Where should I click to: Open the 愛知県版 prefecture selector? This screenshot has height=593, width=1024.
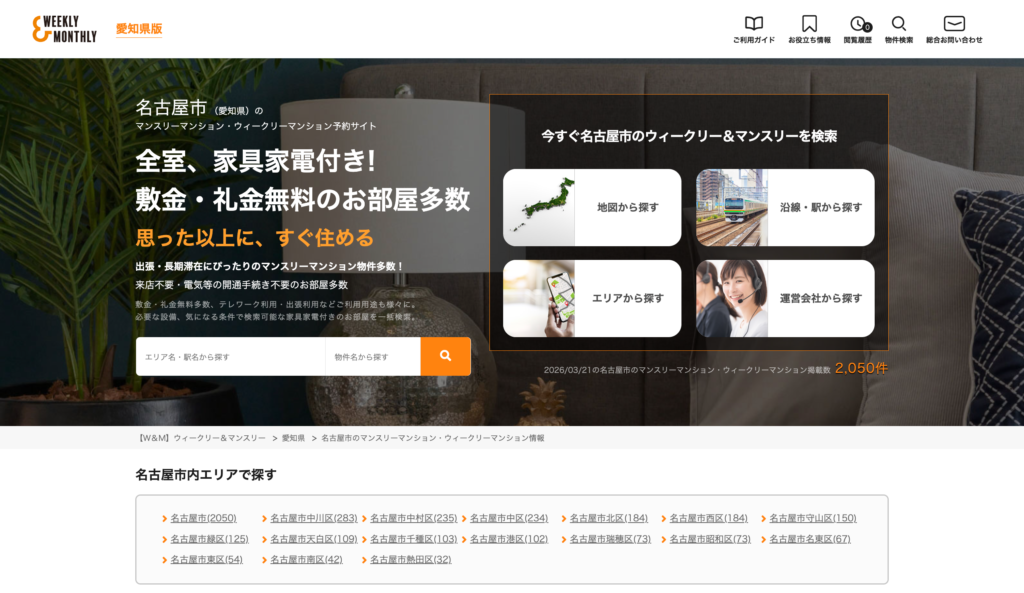tap(140, 29)
